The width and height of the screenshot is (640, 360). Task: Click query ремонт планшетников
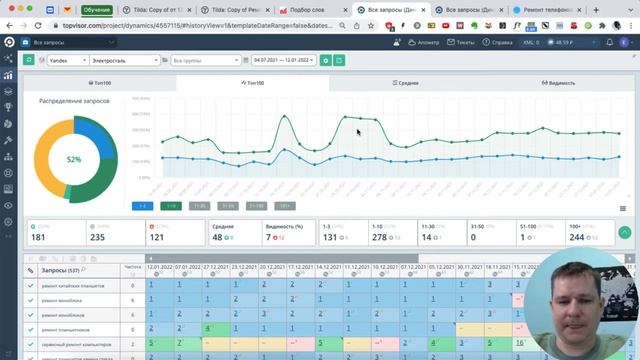coord(65,330)
